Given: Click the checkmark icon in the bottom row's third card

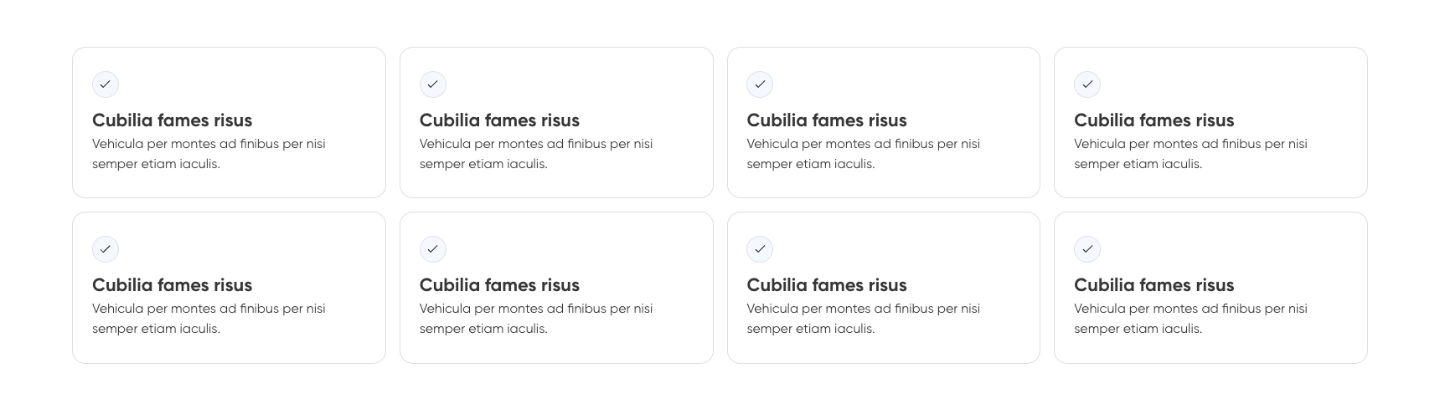Looking at the screenshot, I should (x=760, y=249).
